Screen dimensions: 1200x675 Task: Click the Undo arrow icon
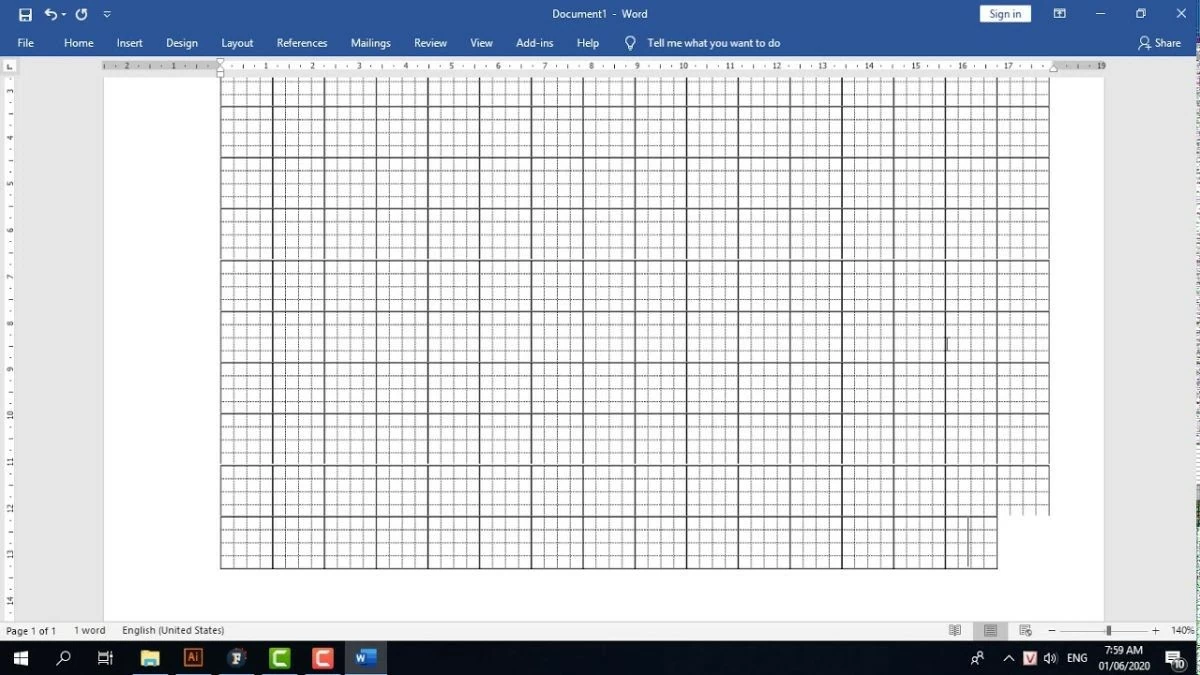click(50, 14)
